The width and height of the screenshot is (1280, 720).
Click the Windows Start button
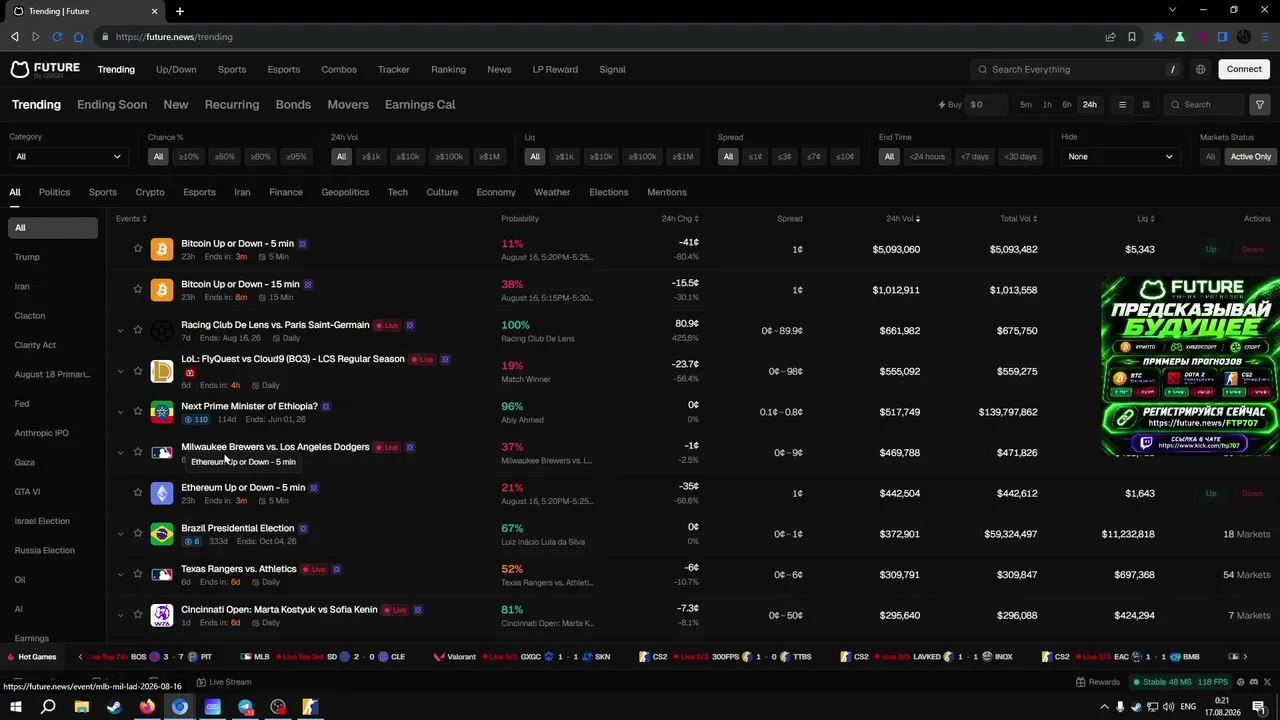(x=16, y=707)
